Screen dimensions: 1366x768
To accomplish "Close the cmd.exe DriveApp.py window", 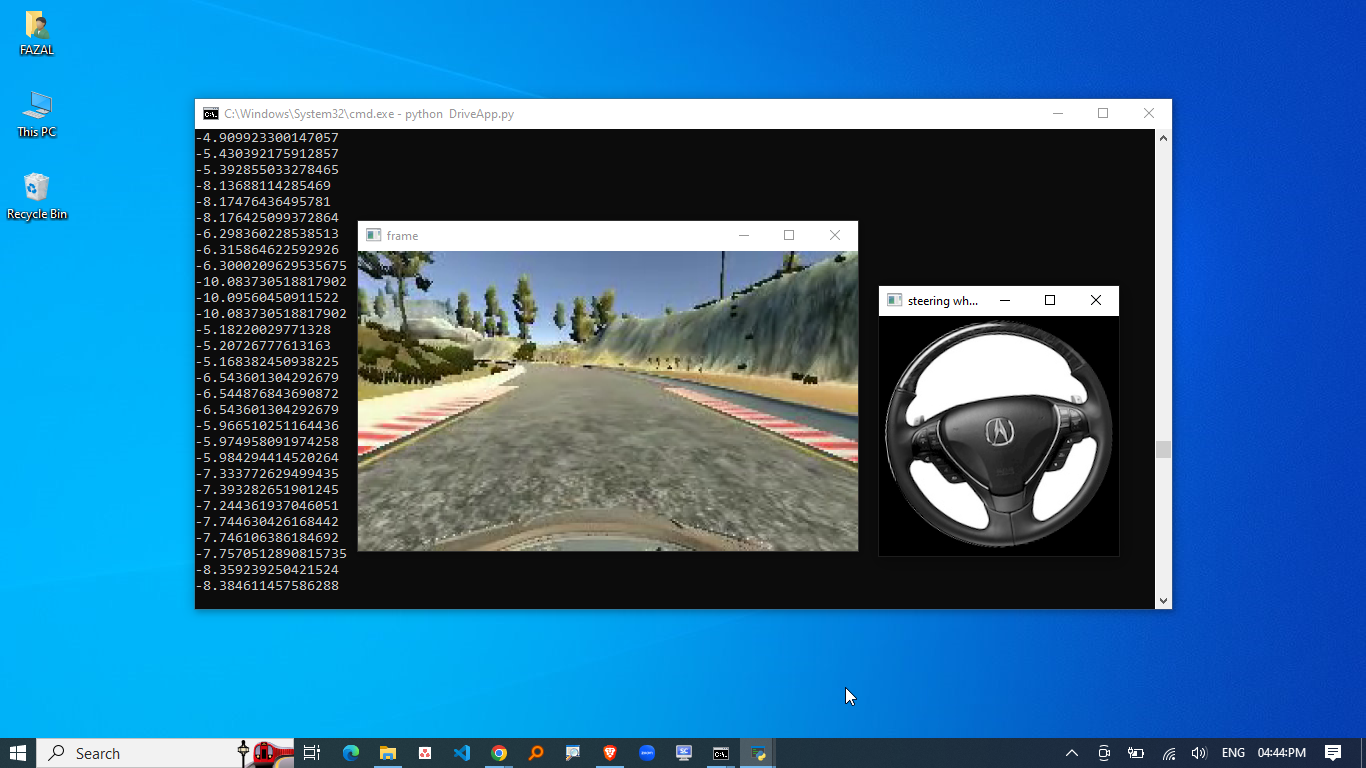I will tap(1149, 114).
